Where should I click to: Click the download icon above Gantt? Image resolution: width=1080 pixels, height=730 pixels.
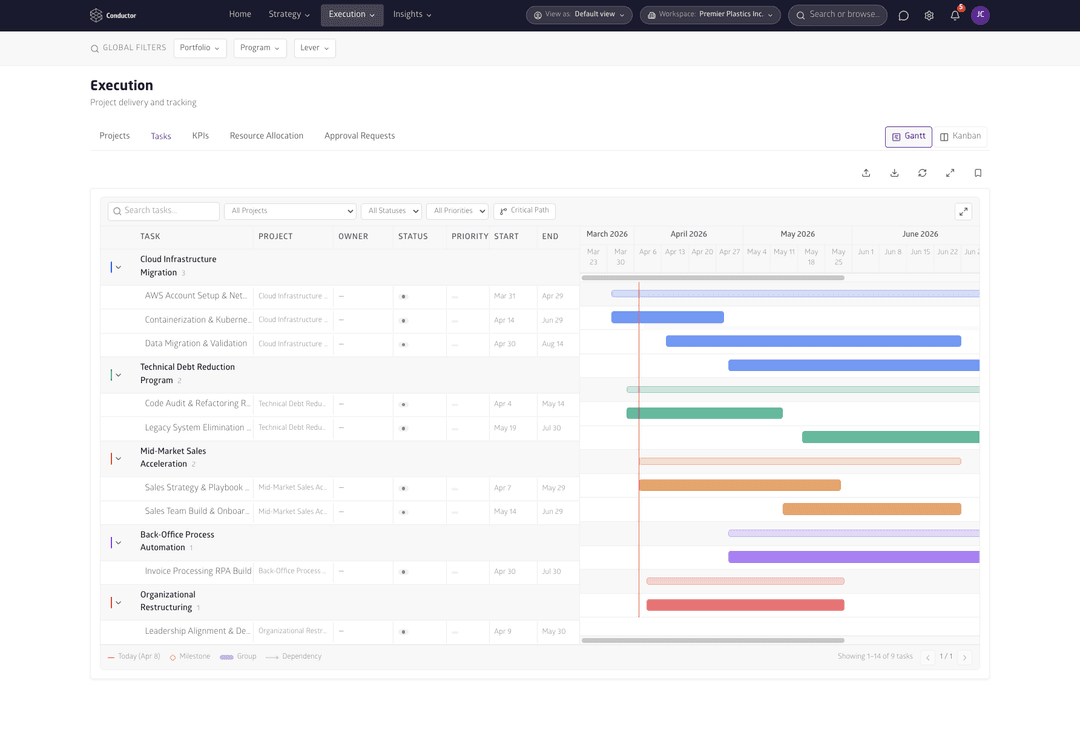pyautogui.click(x=894, y=173)
